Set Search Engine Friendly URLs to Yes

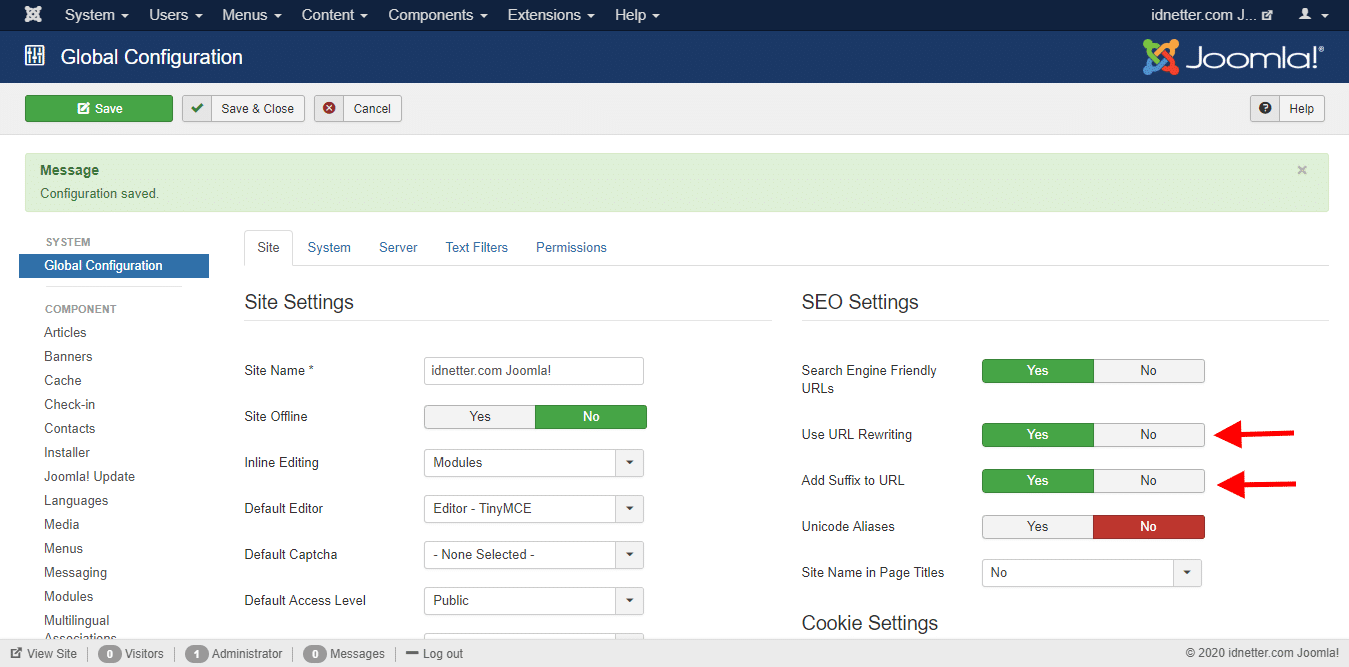point(1038,371)
